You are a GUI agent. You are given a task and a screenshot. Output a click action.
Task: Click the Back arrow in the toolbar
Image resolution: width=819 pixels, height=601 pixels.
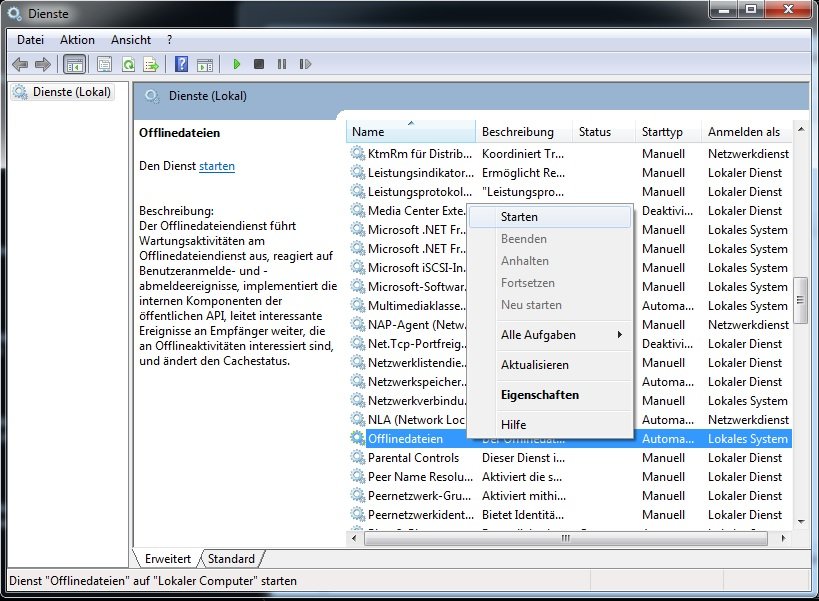pyautogui.click(x=20, y=64)
